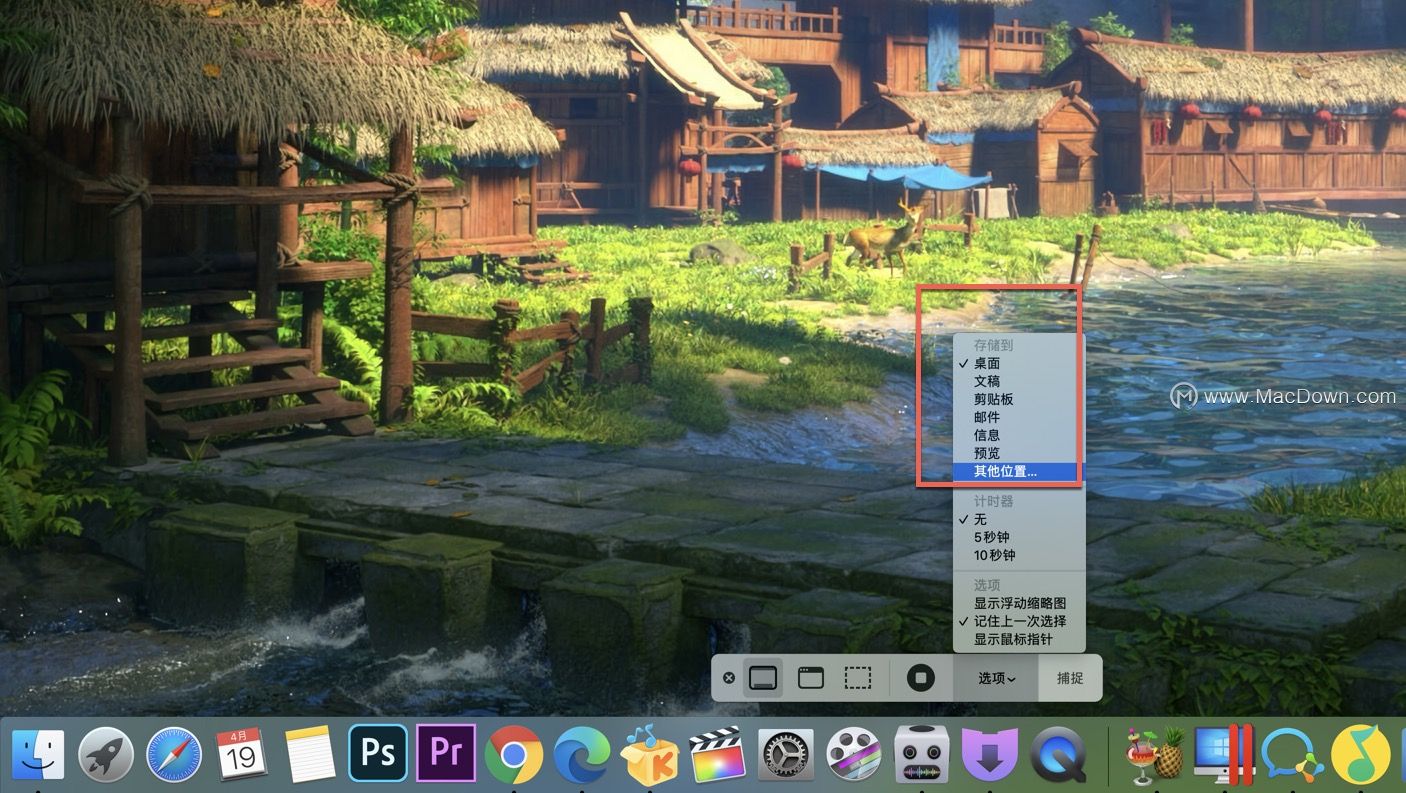Select capture selected window mode

(x=810, y=678)
